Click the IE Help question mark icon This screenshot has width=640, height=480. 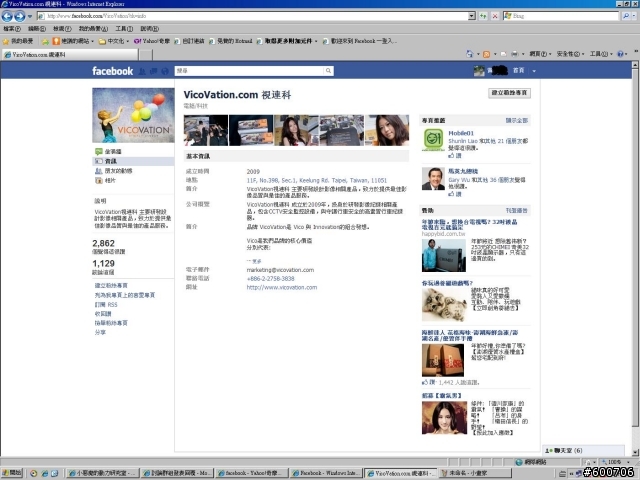[620, 54]
